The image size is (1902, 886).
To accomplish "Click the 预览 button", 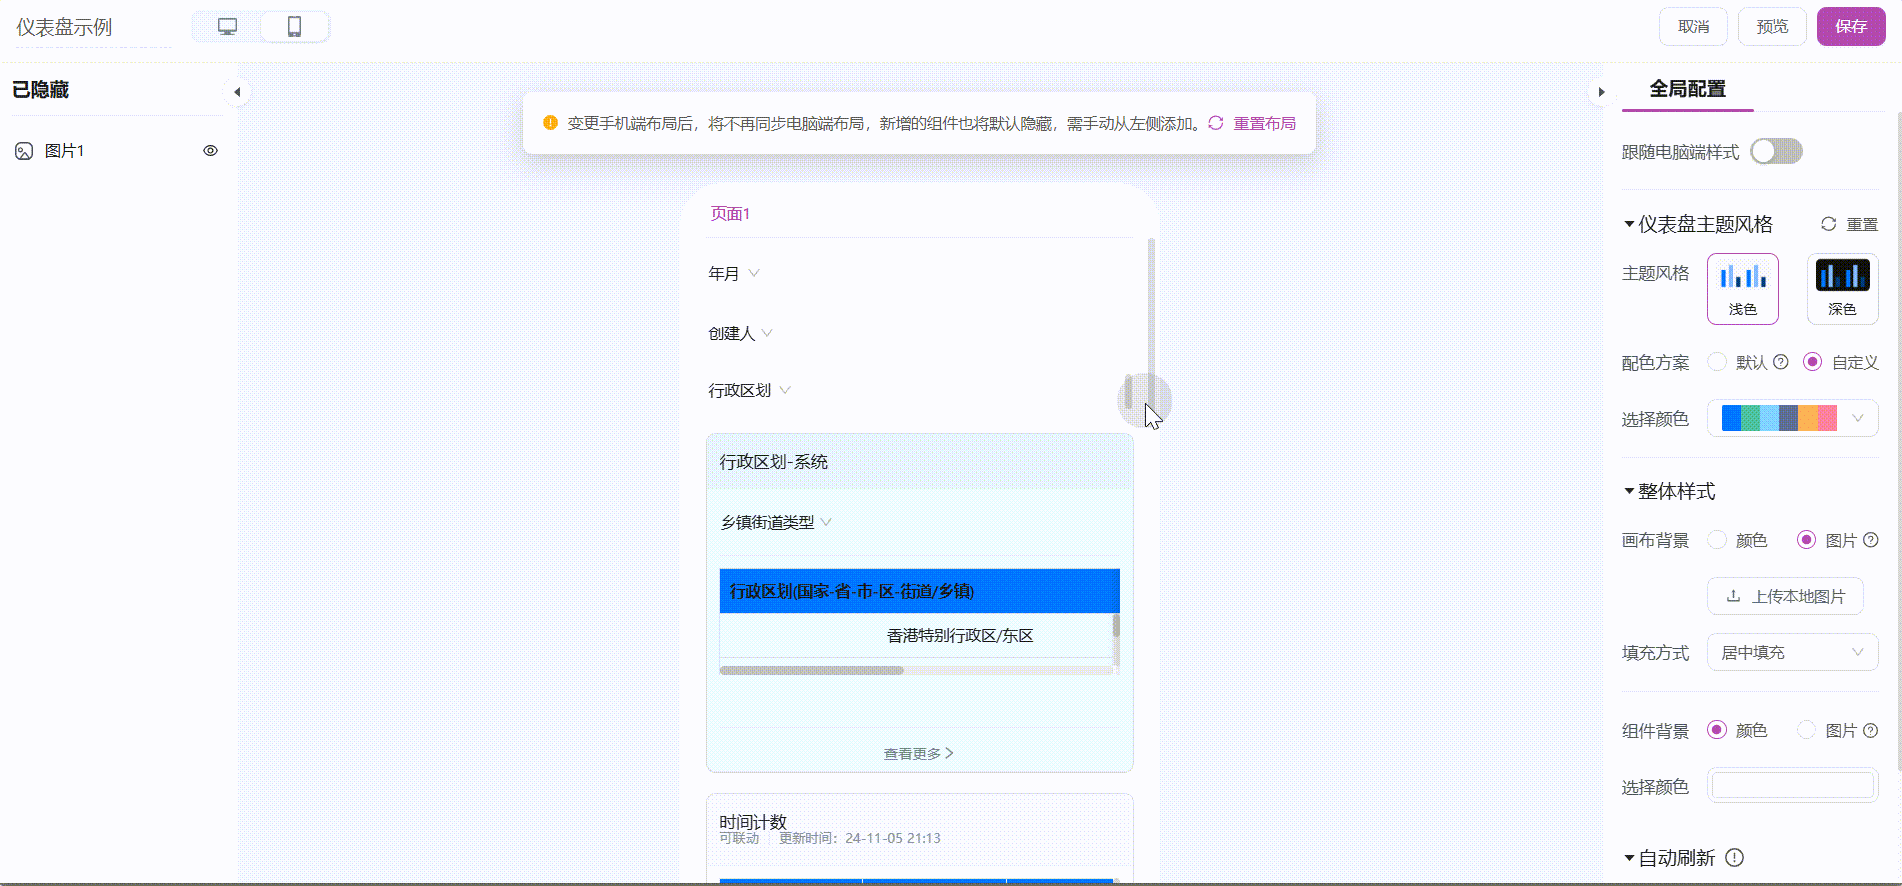I will (x=1772, y=26).
